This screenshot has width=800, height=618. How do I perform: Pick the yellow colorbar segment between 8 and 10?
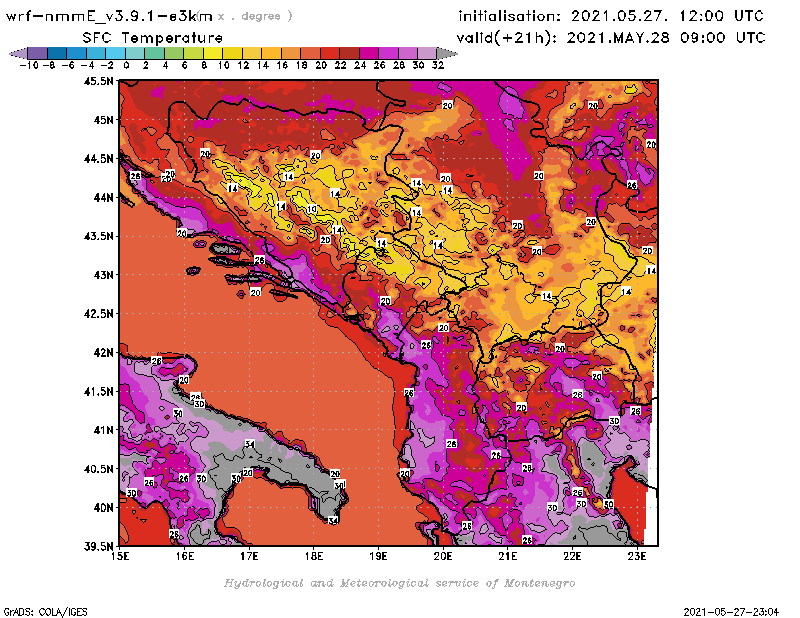[213, 53]
